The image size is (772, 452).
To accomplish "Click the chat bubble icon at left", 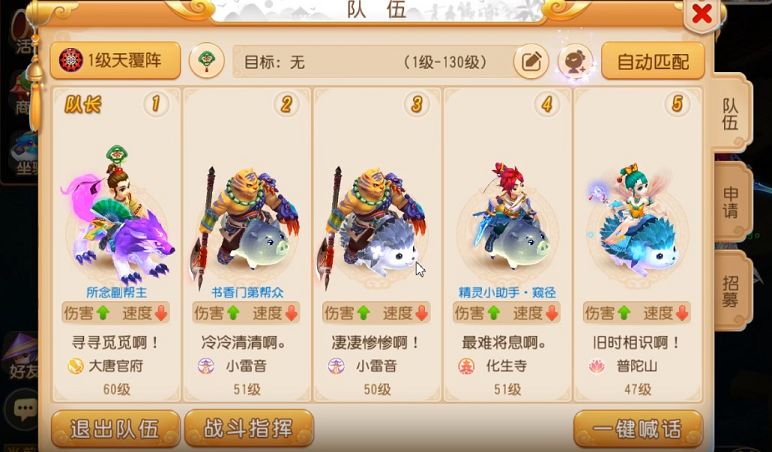I will (23, 408).
